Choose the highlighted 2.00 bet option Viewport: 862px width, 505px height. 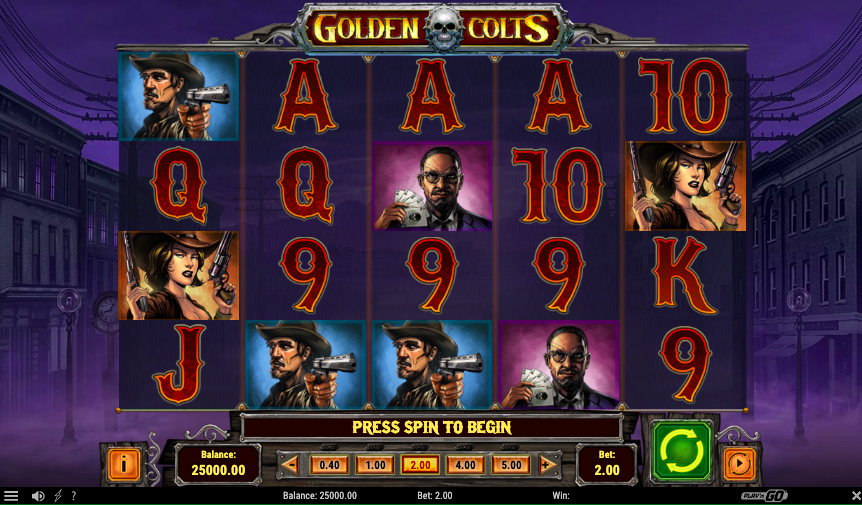[421, 465]
